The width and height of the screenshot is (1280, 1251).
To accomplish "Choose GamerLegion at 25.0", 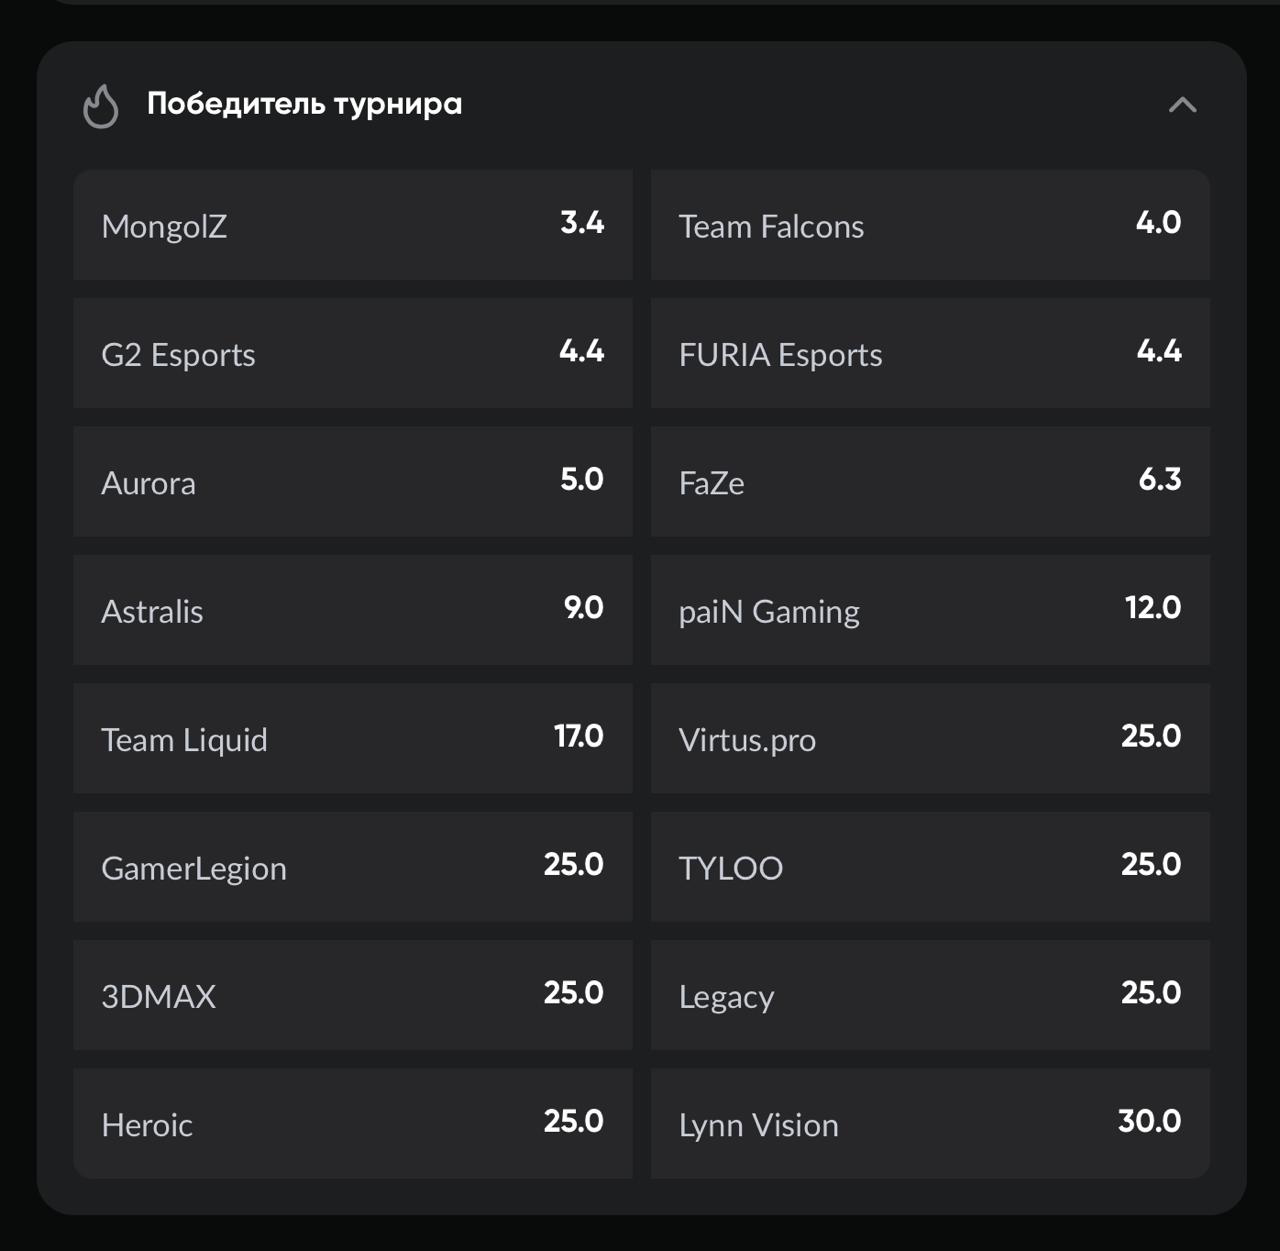I will (352, 867).
